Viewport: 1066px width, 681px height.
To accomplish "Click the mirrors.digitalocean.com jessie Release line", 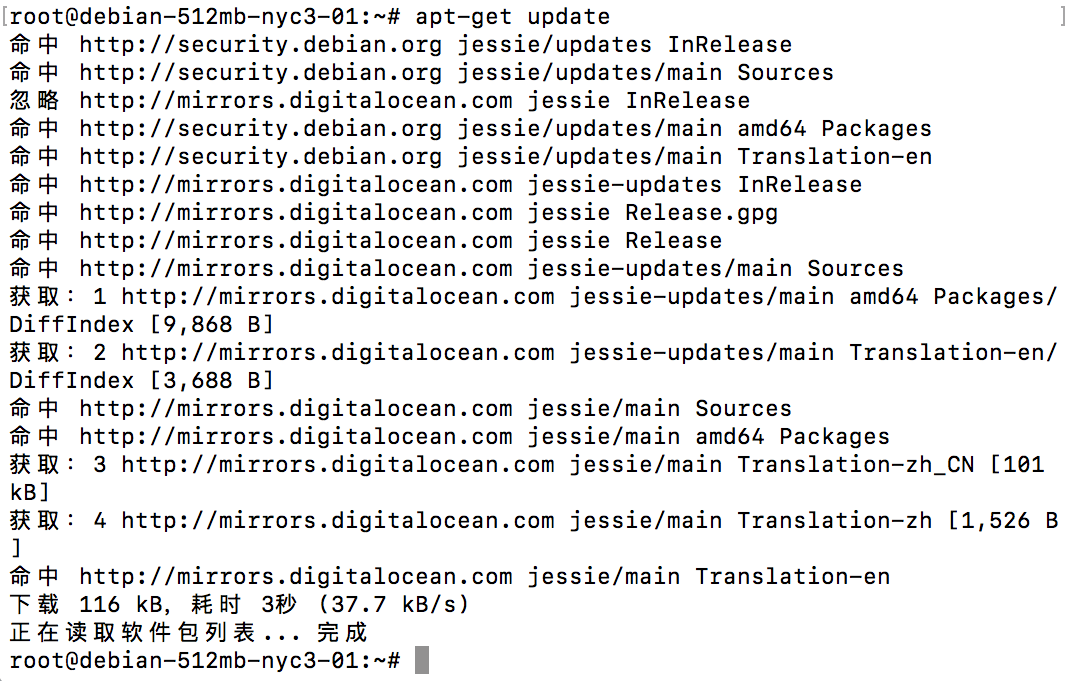I will pos(366,241).
